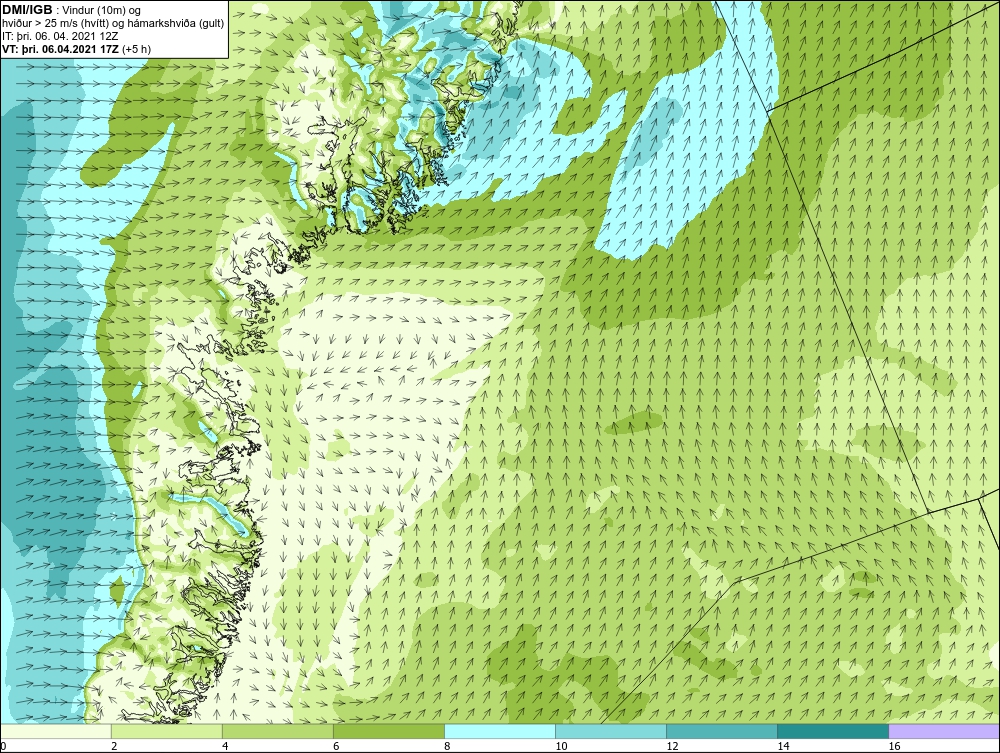Click the legend scale label 16
This screenshot has width=1000, height=753.
click(893, 746)
